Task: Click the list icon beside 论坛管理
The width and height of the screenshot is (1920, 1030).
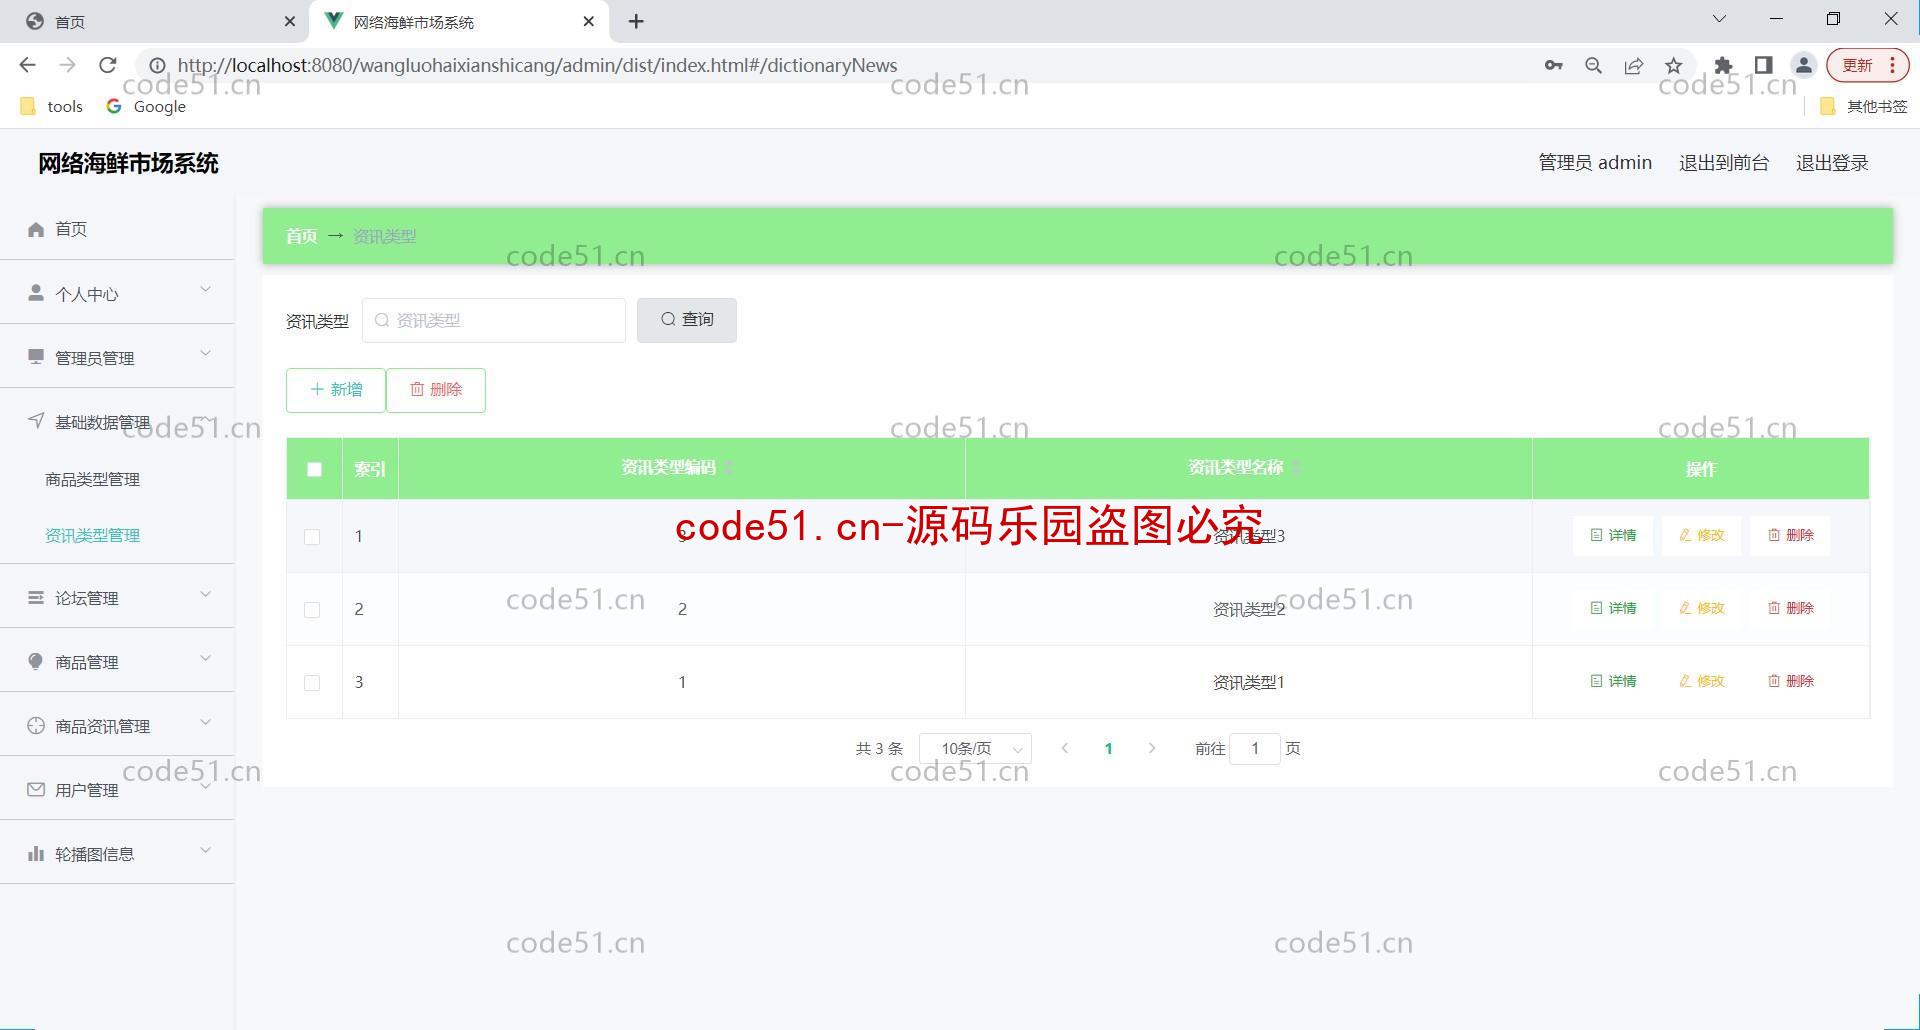Action: click(36, 597)
